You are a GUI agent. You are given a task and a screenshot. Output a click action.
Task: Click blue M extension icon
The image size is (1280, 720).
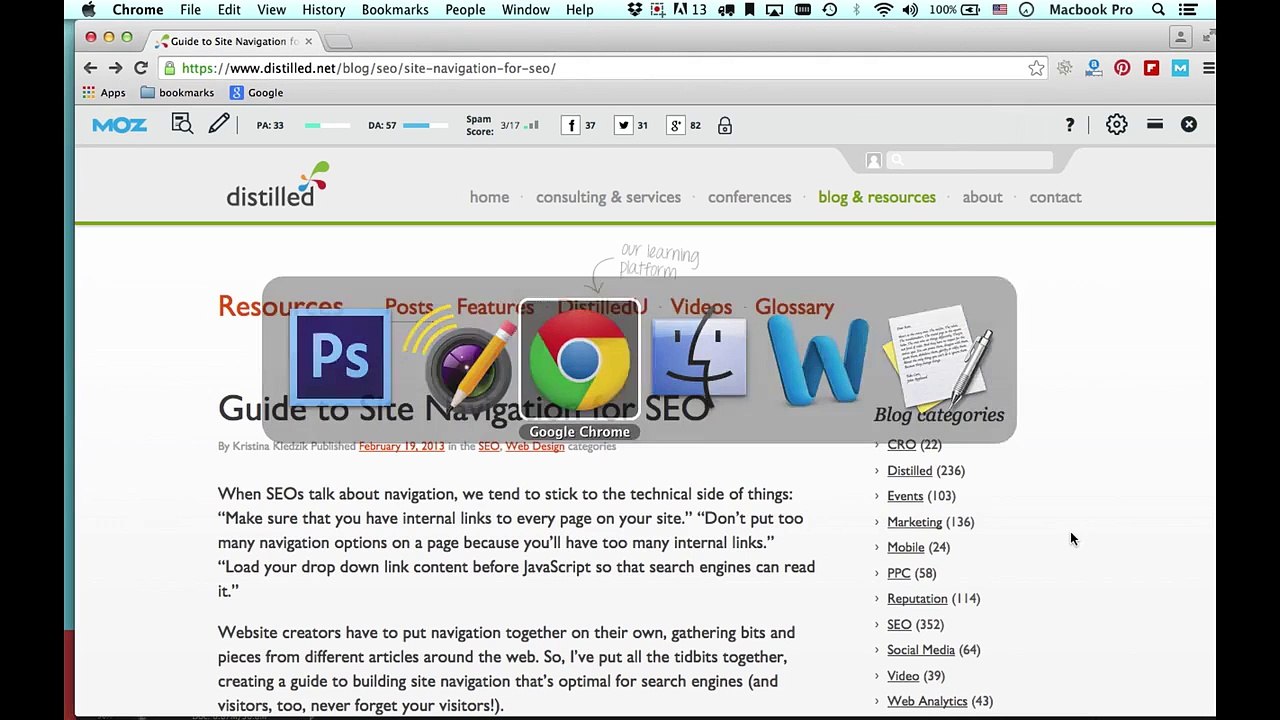coord(1180,68)
